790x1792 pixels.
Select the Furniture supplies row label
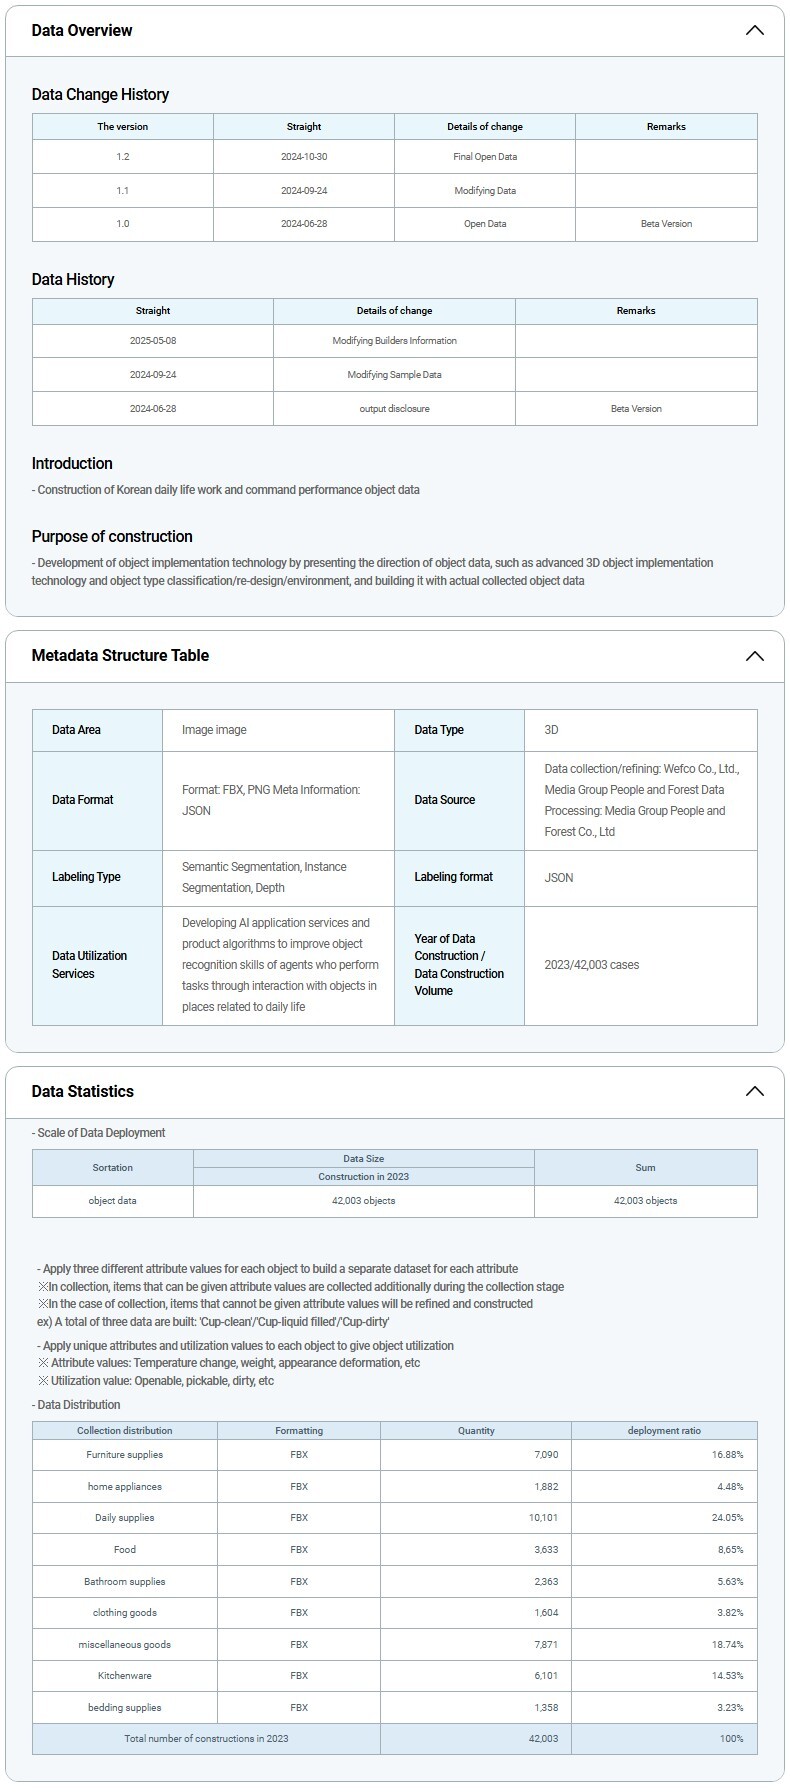pyautogui.click(x=124, y=1455)
